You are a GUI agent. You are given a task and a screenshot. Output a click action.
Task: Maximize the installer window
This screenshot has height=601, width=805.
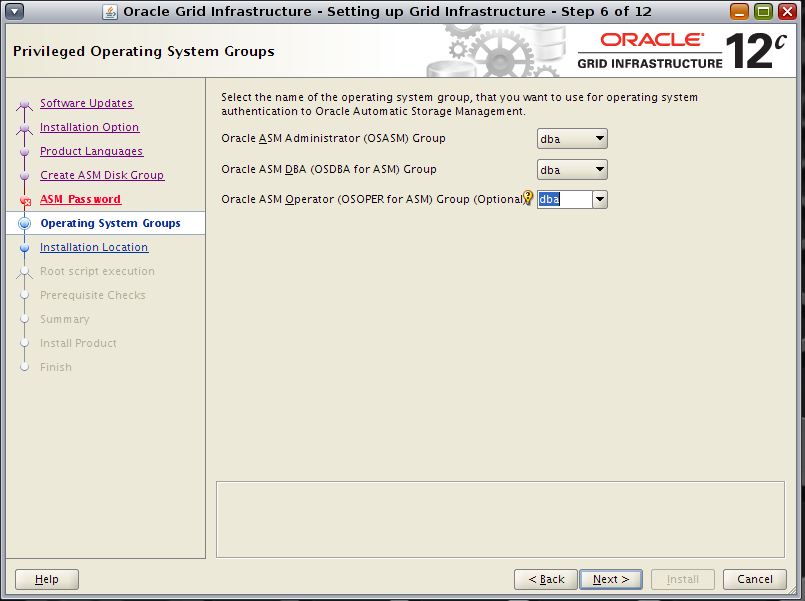pos(763,11)
